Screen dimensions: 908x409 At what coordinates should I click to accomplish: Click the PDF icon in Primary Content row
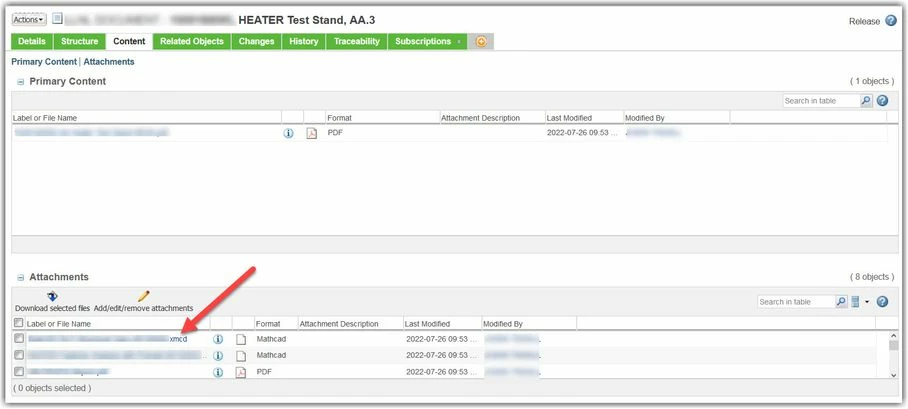coord(312,133)
